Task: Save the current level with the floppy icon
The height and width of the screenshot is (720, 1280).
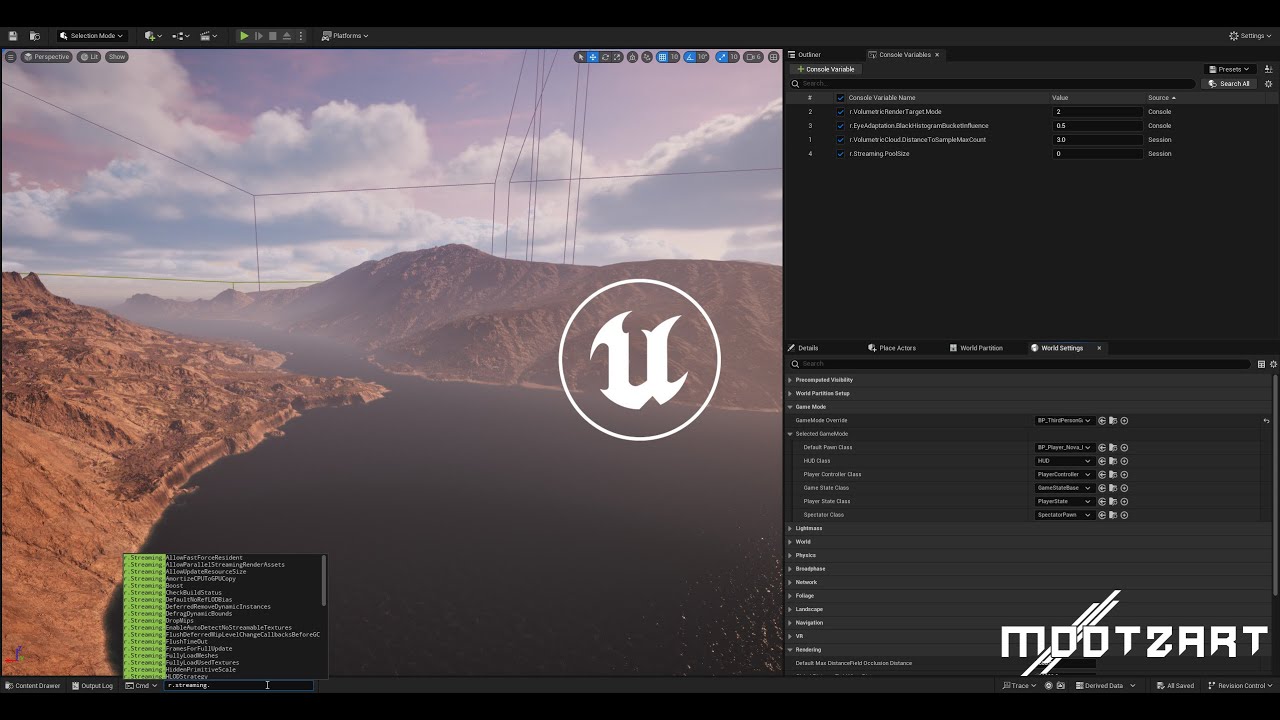Action: tap(13, 36)
